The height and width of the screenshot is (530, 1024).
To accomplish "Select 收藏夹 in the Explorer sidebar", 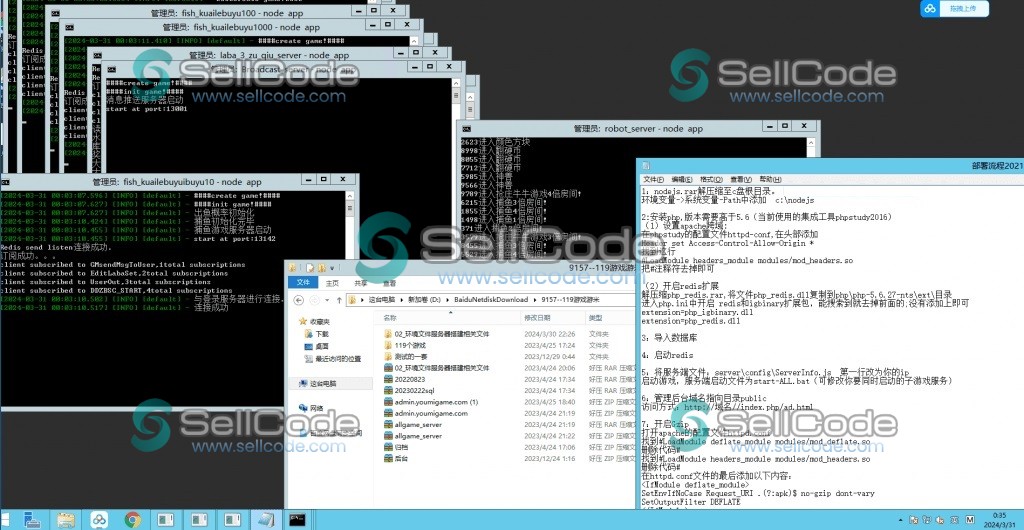I will tap(319, 322).
